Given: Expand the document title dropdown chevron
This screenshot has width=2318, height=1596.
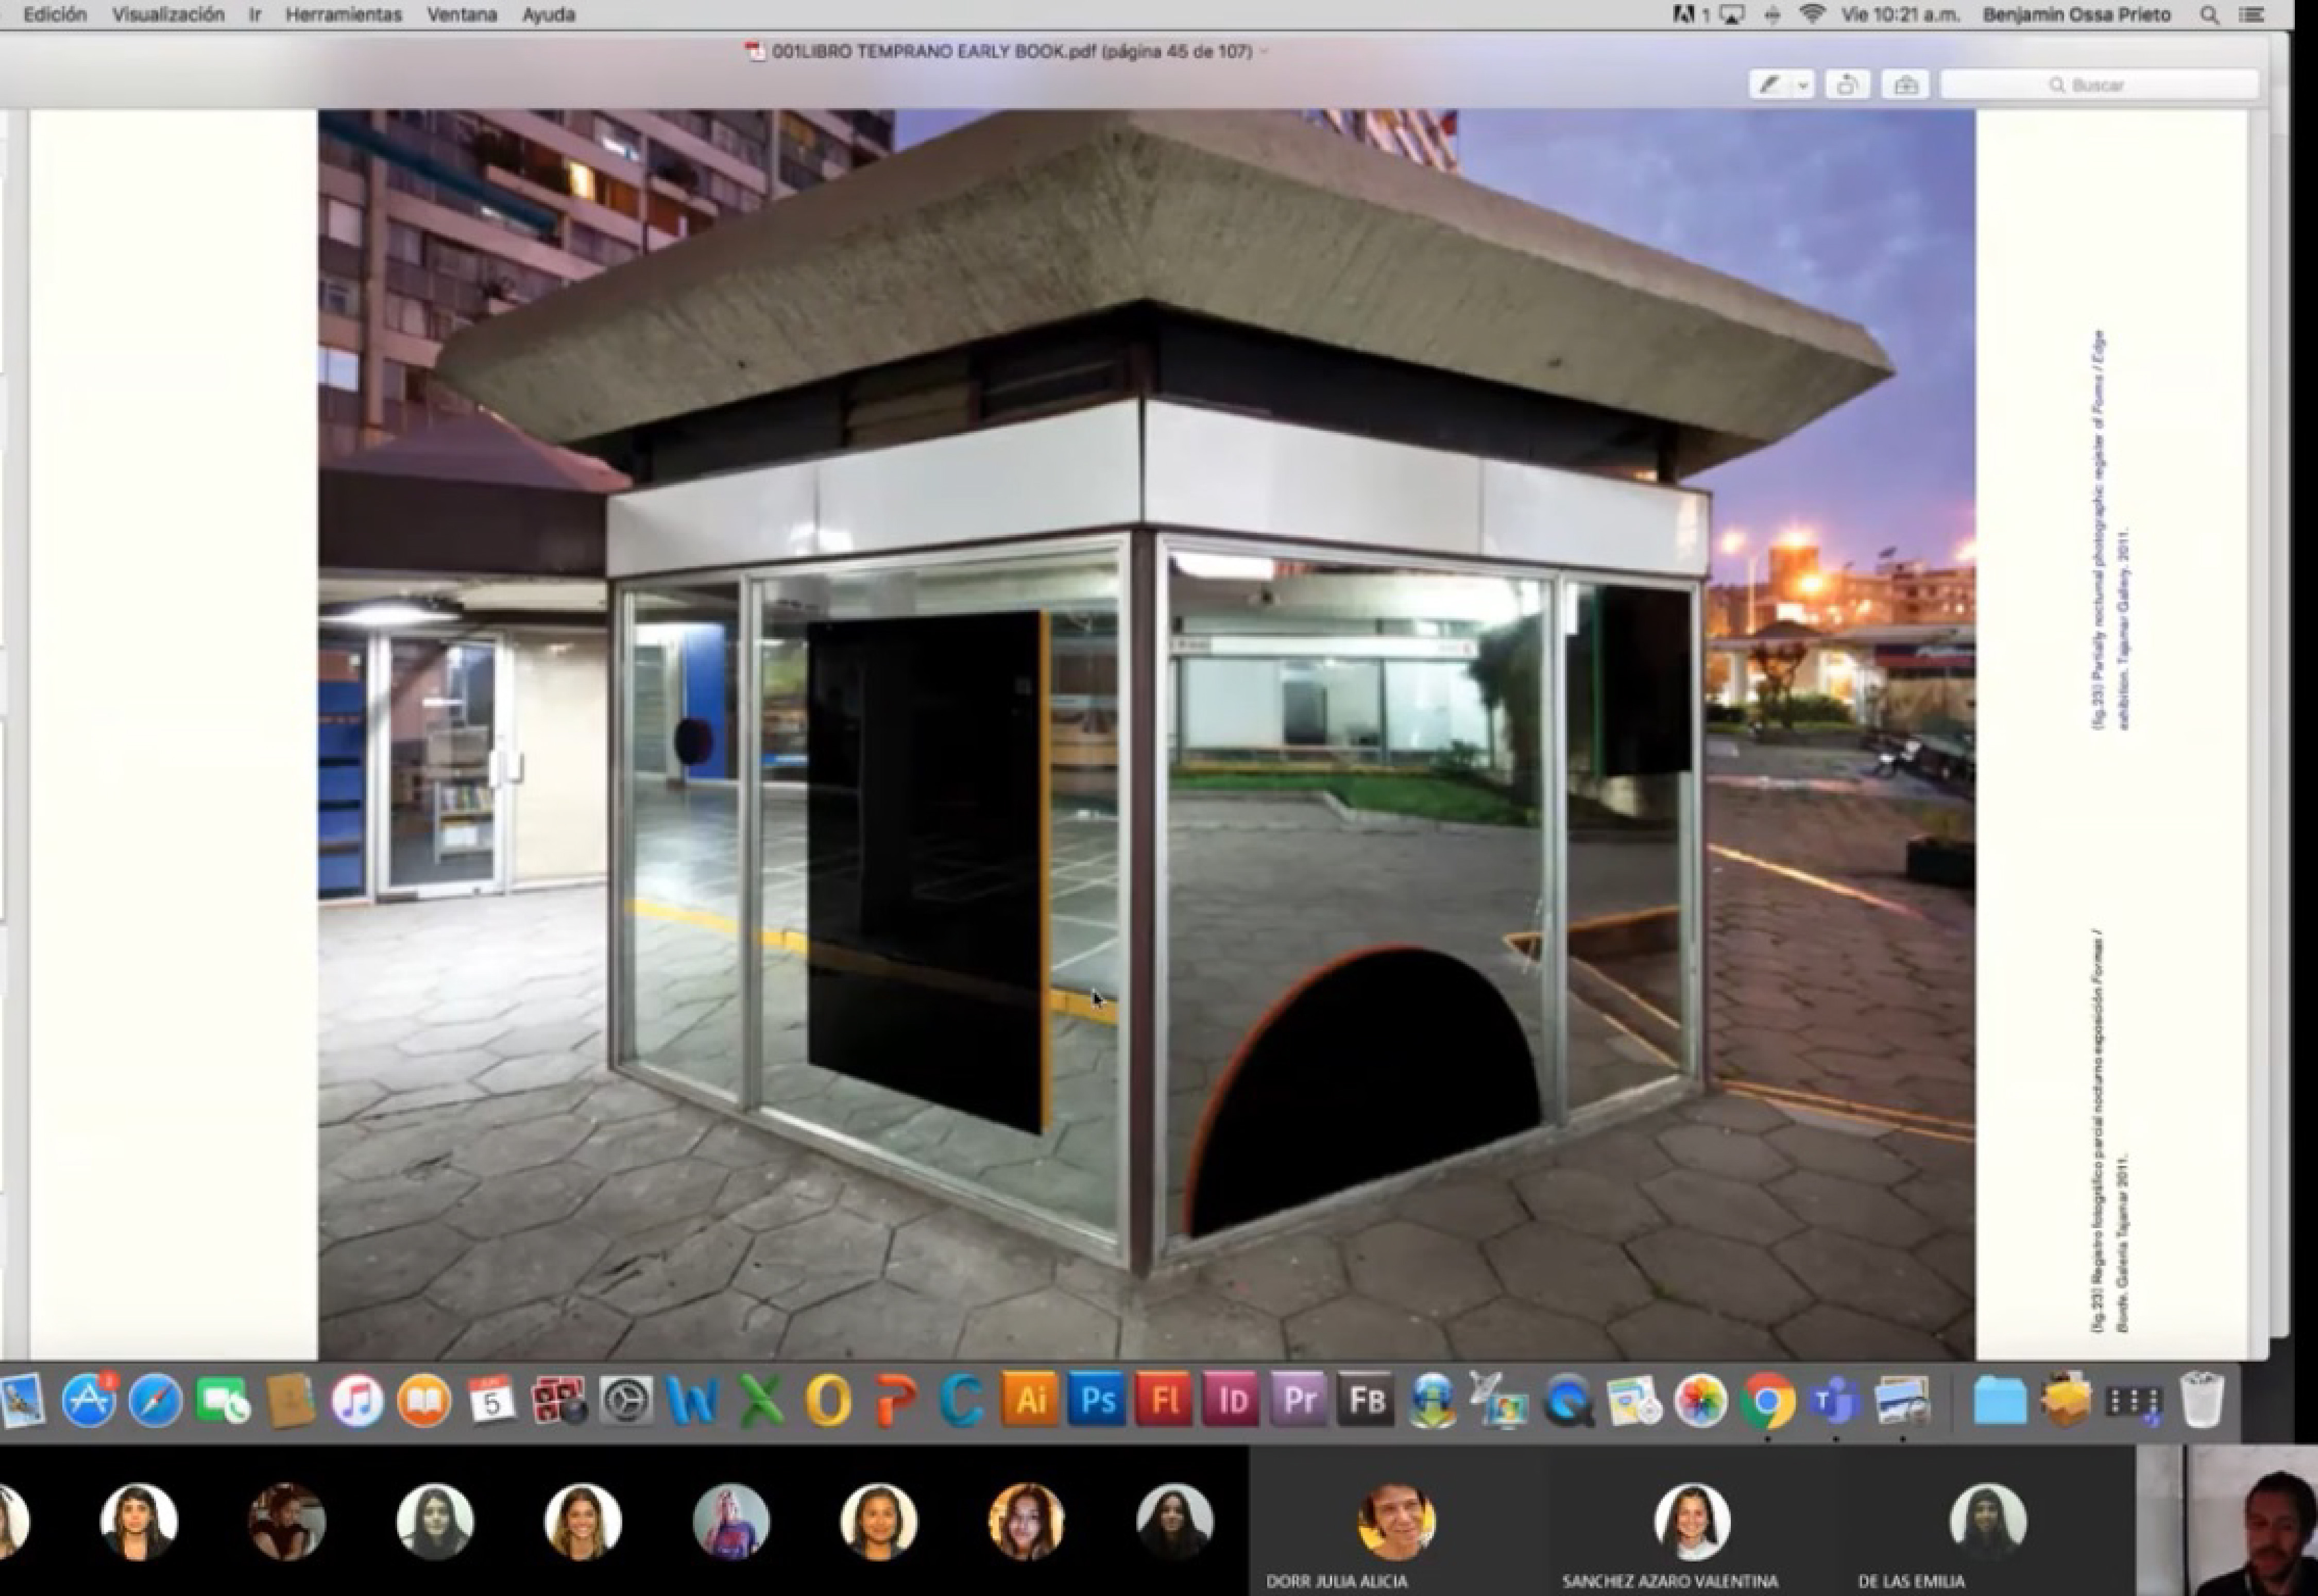Looking at the screenshot, I should click(1264, 51).
